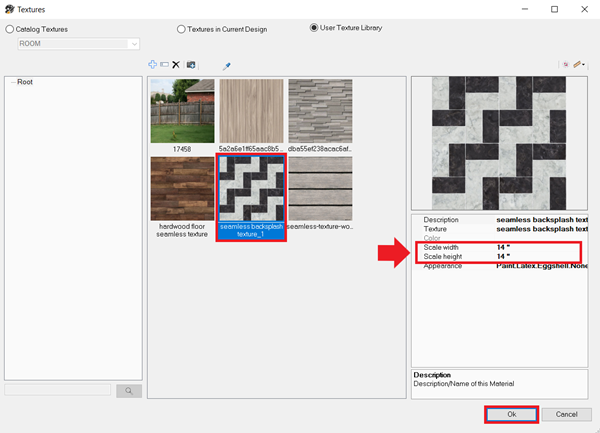
Task: Click the Description property value
Action: tap(542, 220)
